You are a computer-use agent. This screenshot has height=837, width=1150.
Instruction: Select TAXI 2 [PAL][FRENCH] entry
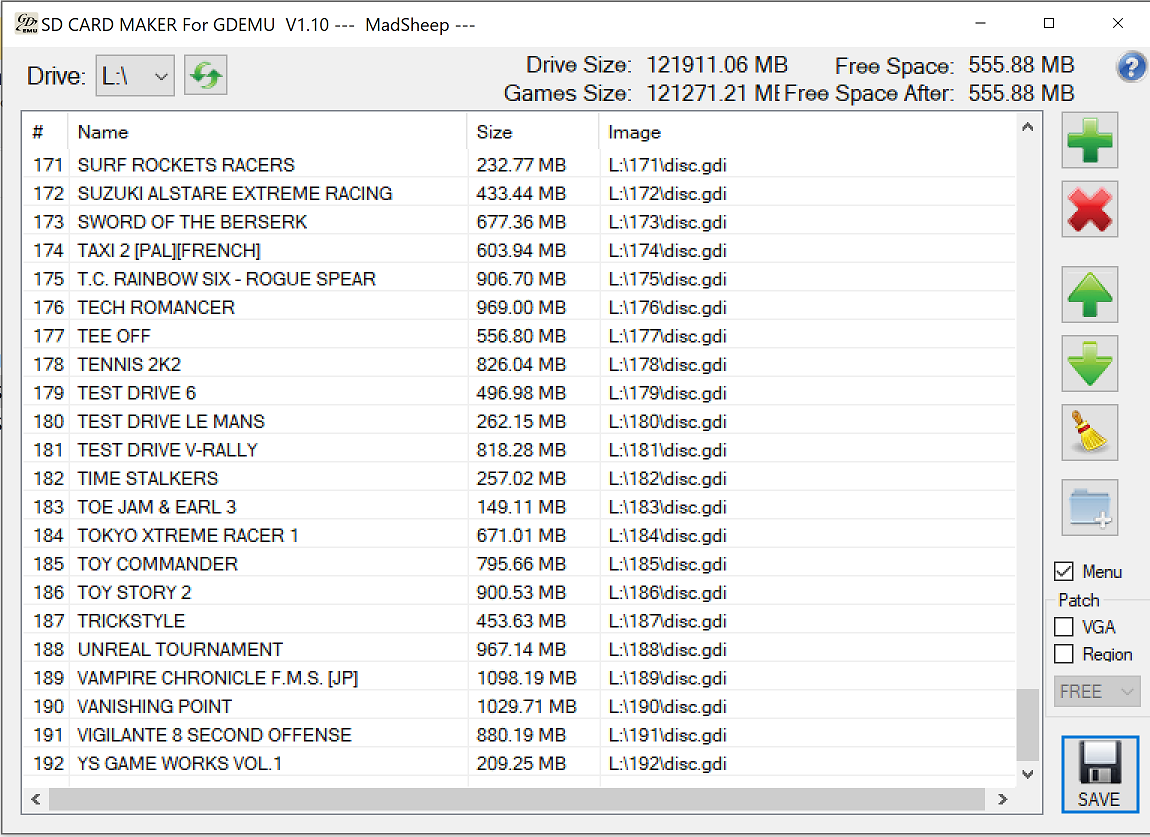point(519,250)
